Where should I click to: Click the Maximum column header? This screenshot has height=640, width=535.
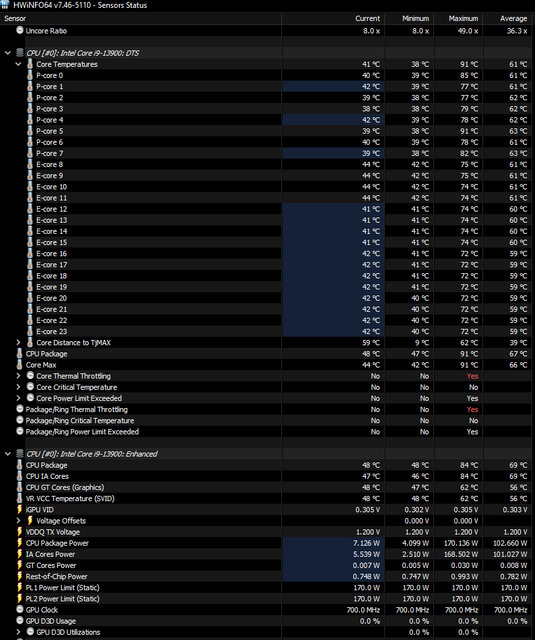pyautogui.click(x=458, y=18)
